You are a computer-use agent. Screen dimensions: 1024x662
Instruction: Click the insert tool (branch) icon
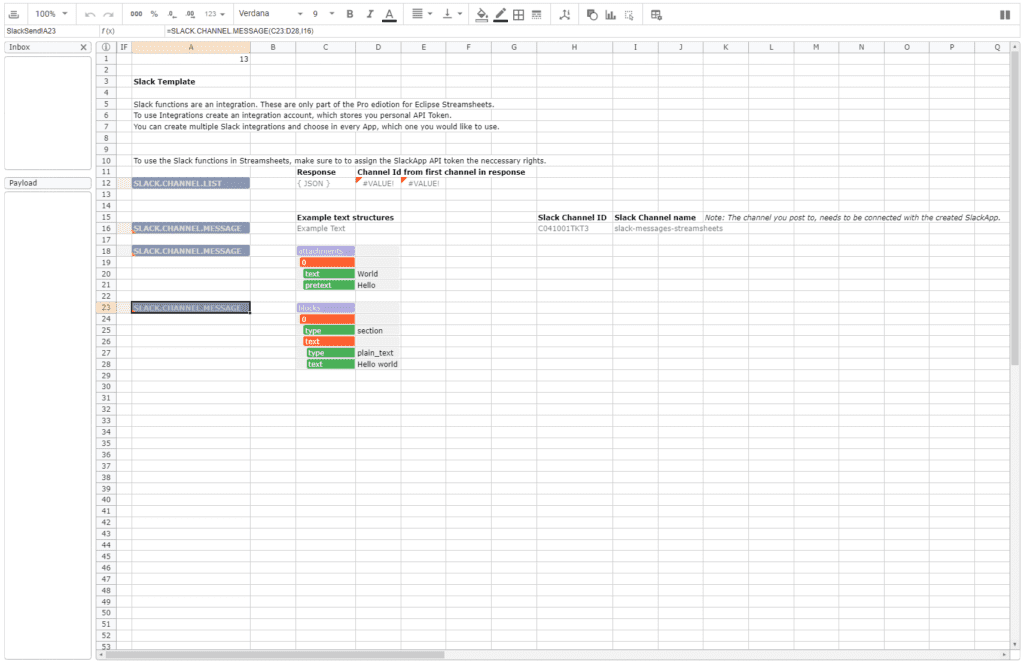tap(565, 14)
